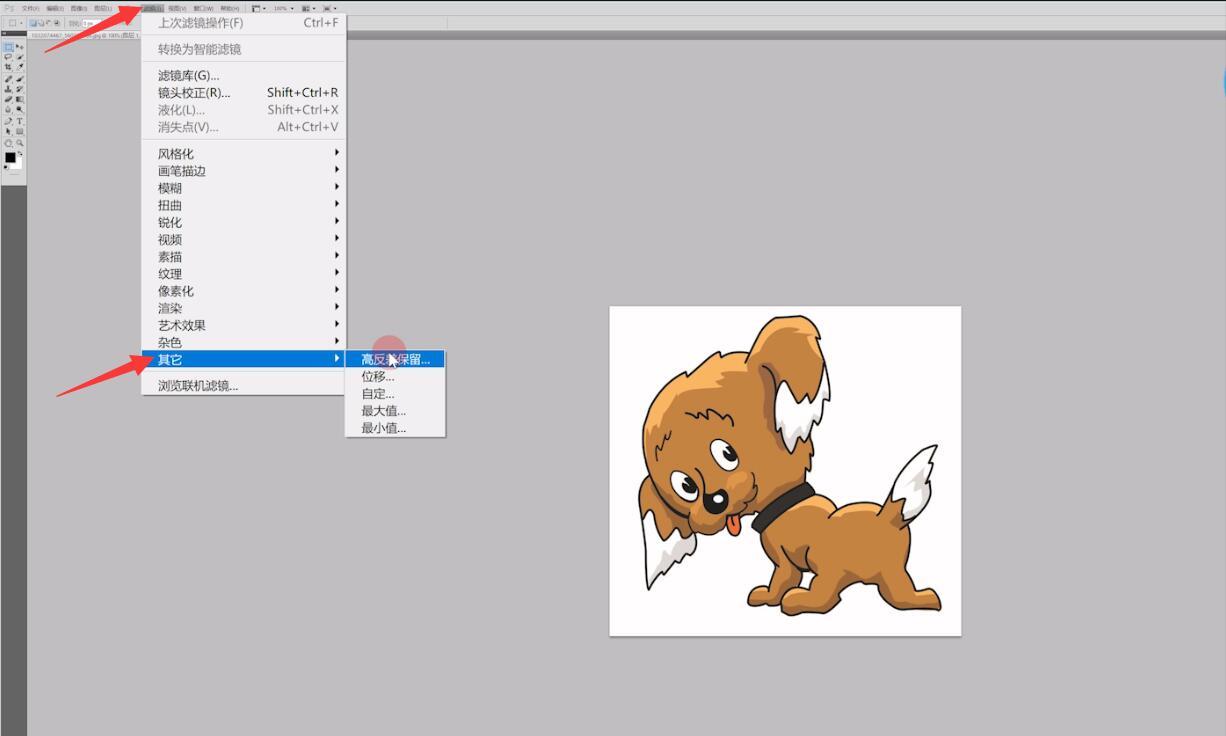
Task: Select the Zoom magnifier tool
Action: pyautogui.click(x=19, y=143)
